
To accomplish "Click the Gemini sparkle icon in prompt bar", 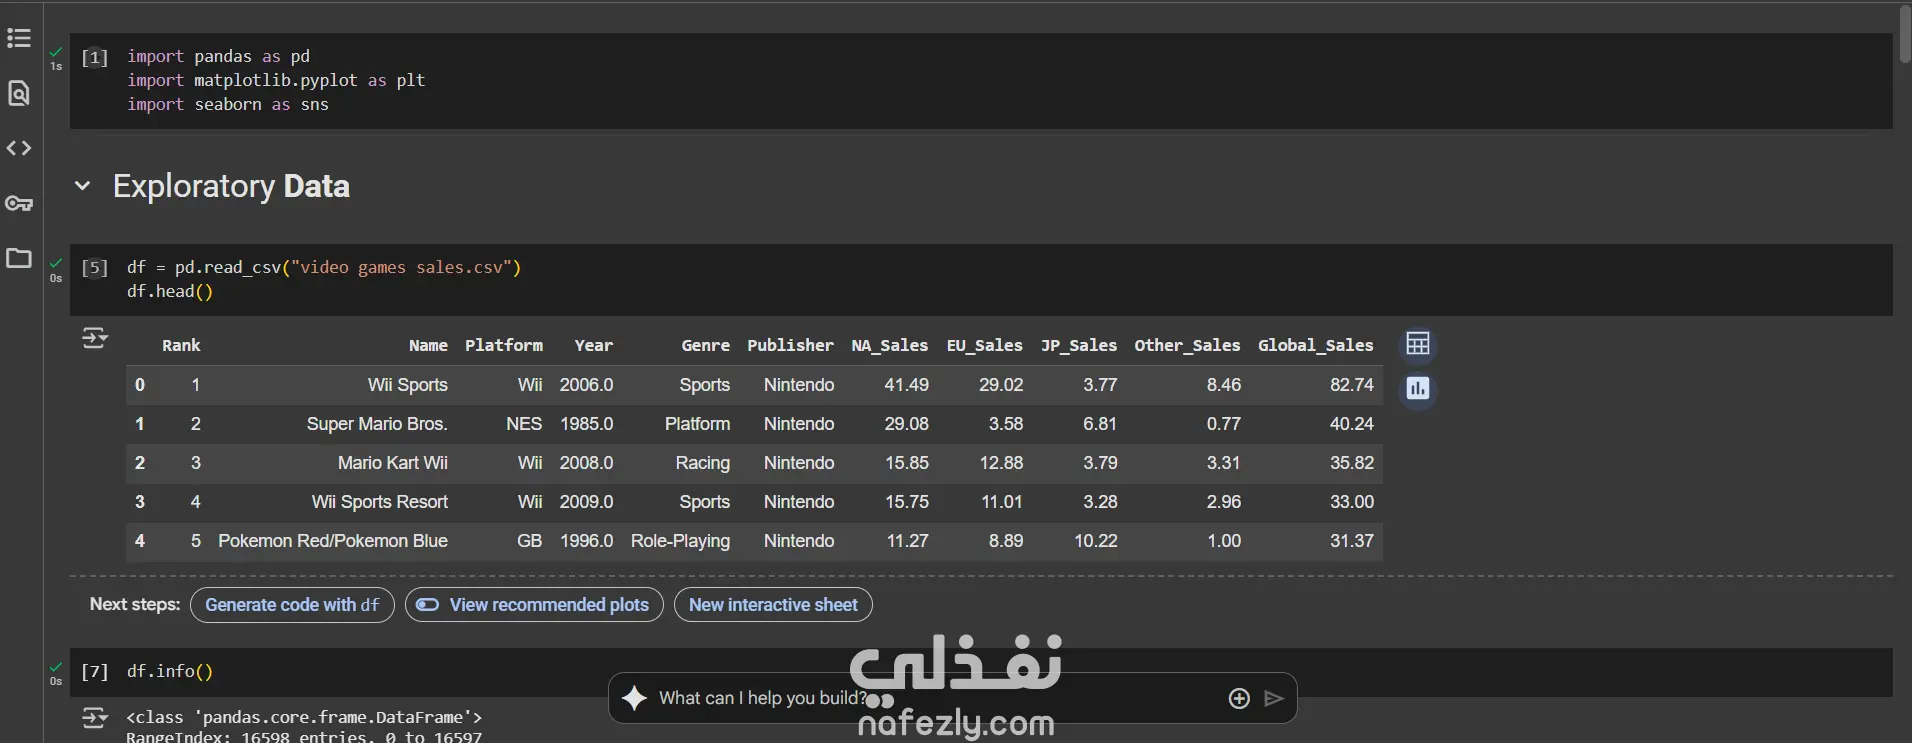I will [x=634, y=698].
